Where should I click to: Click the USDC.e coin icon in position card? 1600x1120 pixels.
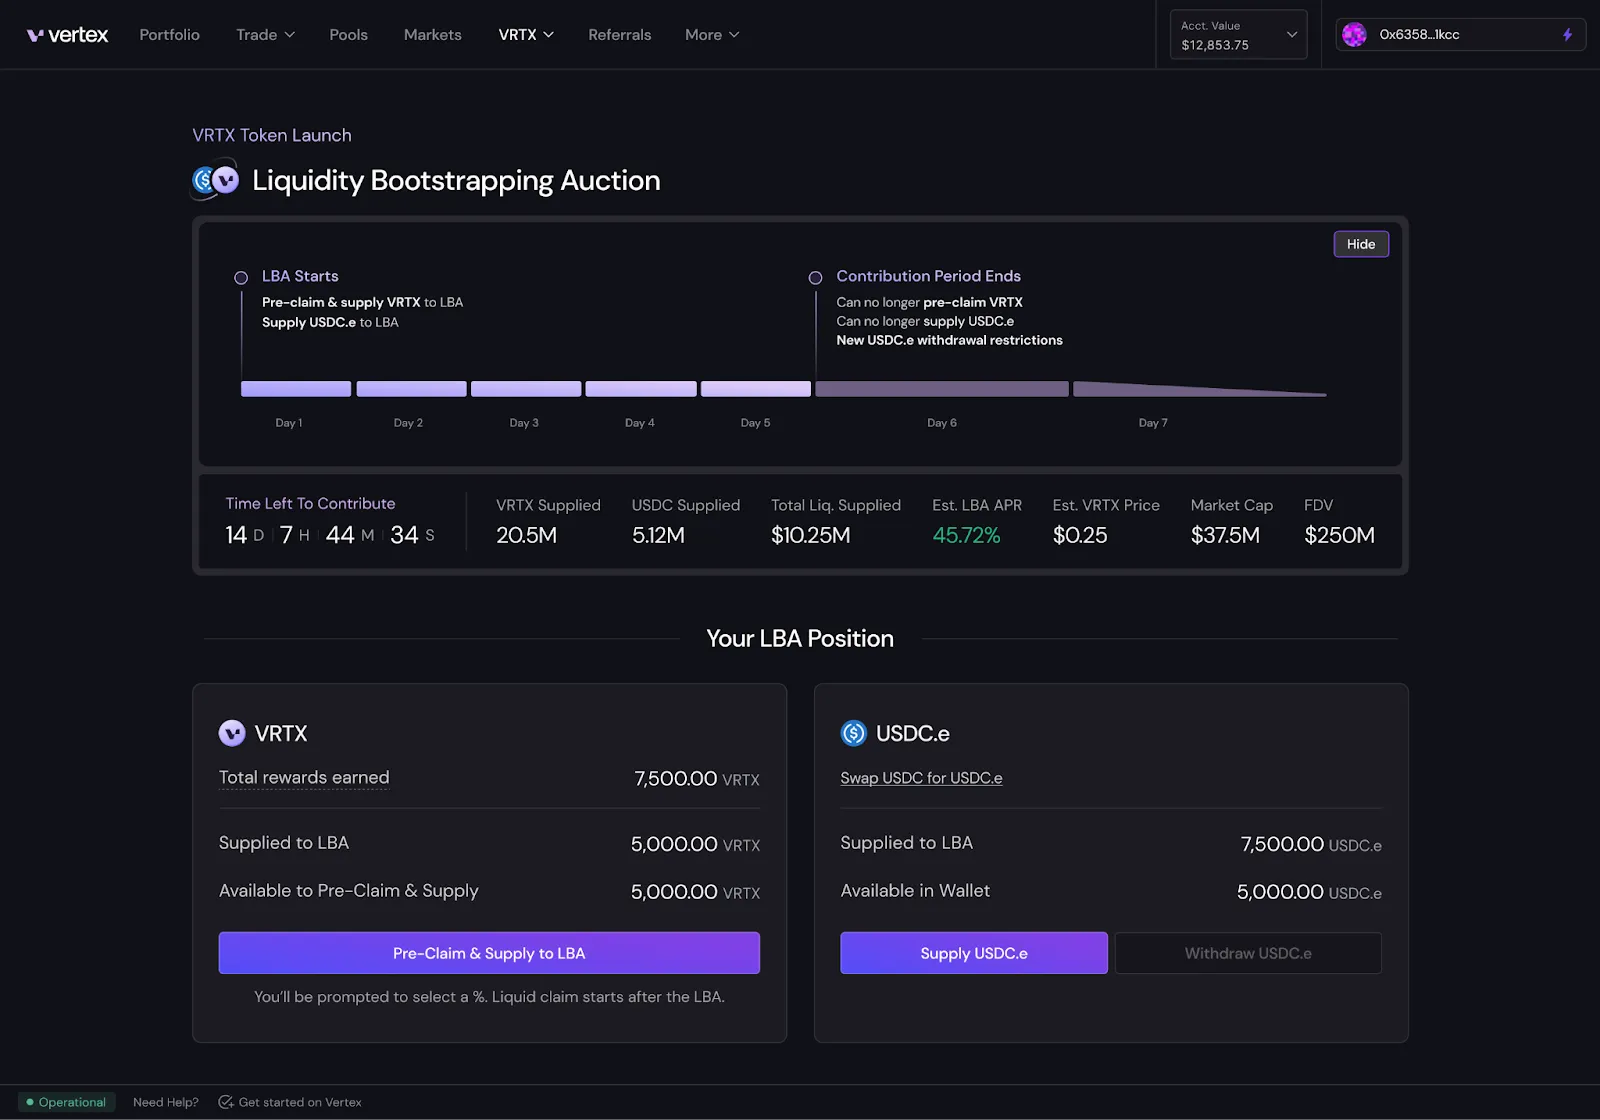click(x=853, y=733)
